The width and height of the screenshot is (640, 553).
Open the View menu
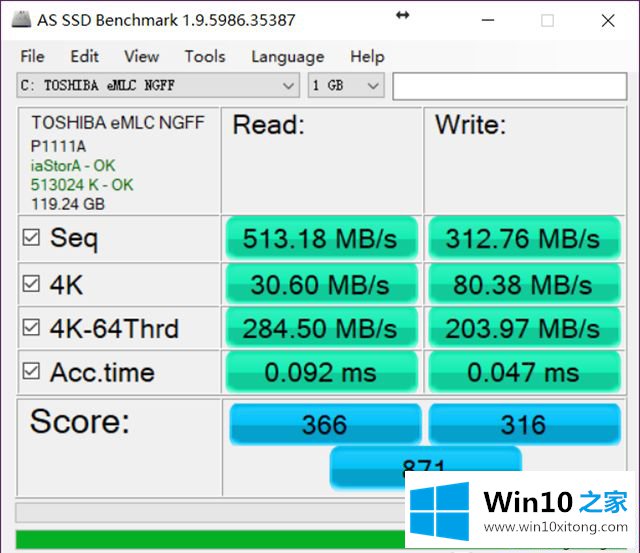(x=141, y=56)
